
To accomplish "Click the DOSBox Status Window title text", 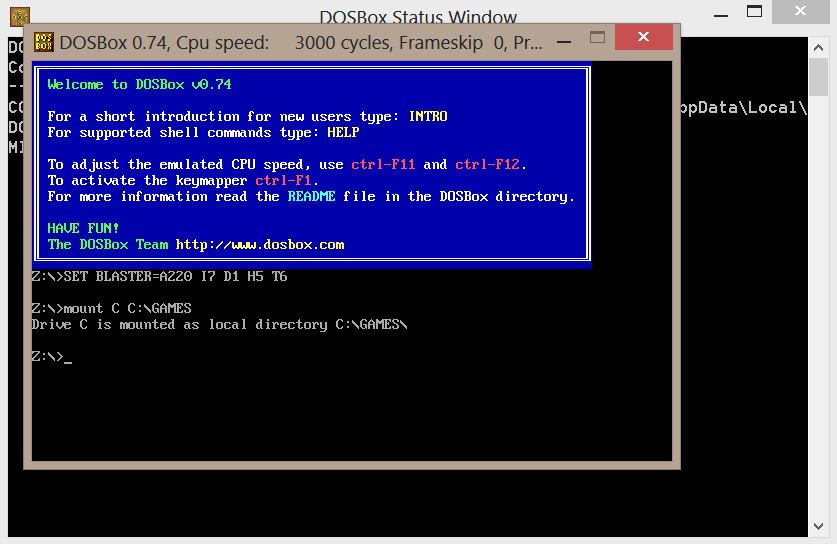I will [418, 17].
